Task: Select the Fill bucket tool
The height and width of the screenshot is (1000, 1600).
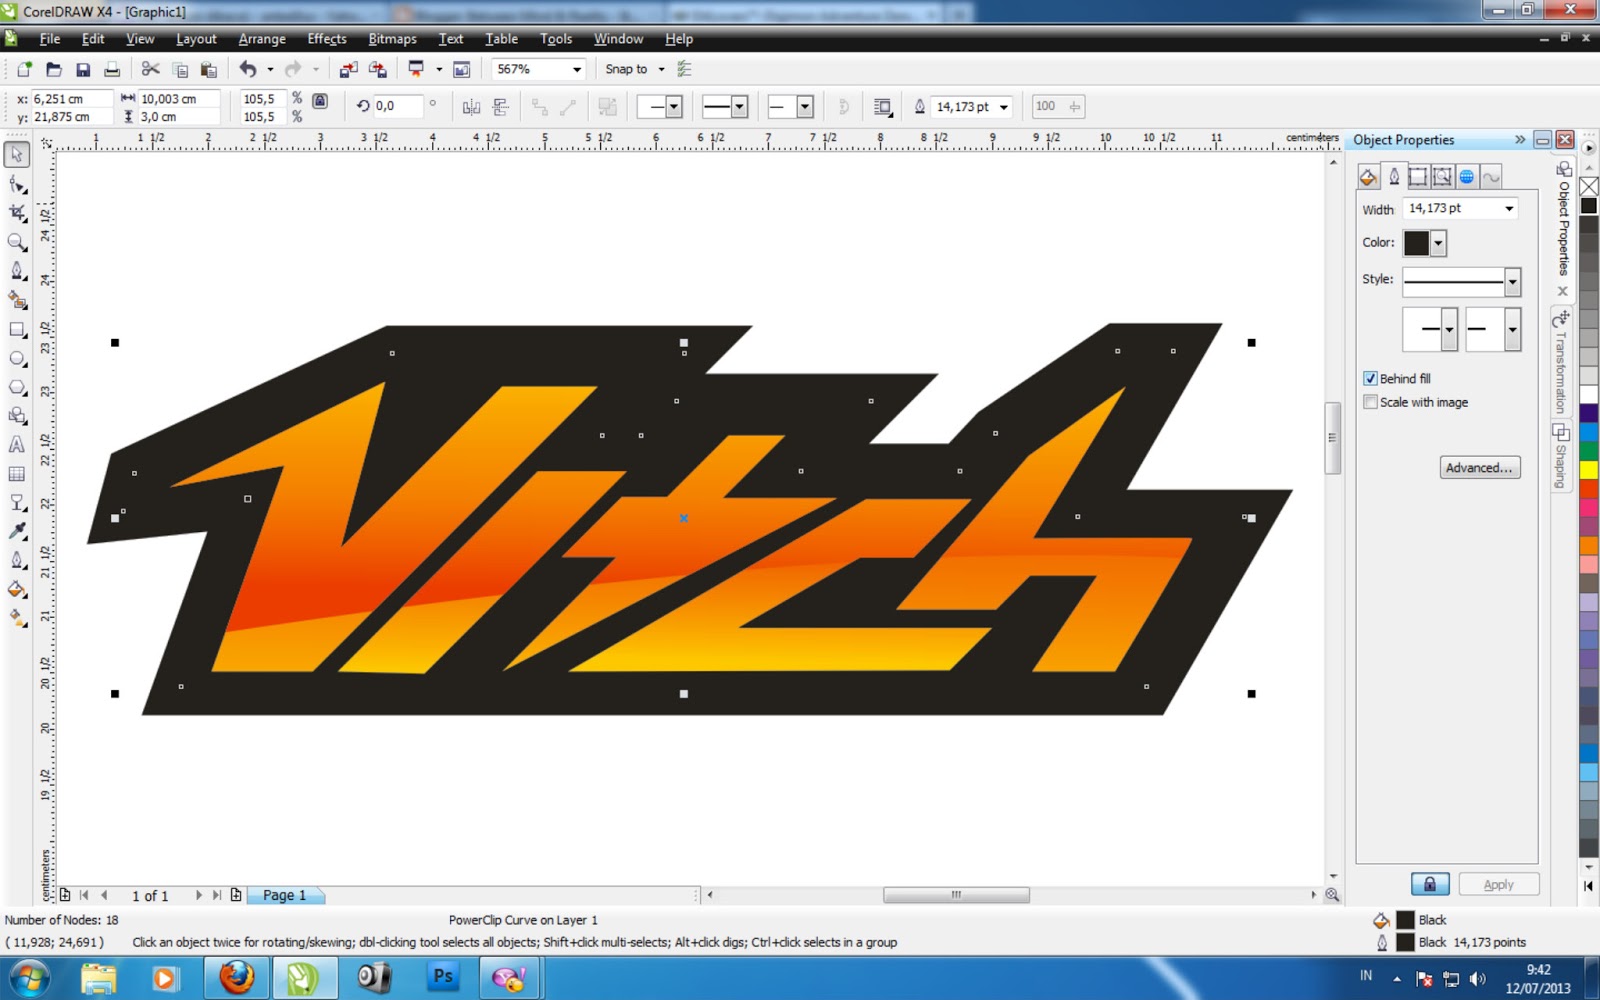Action: (17, 590)
